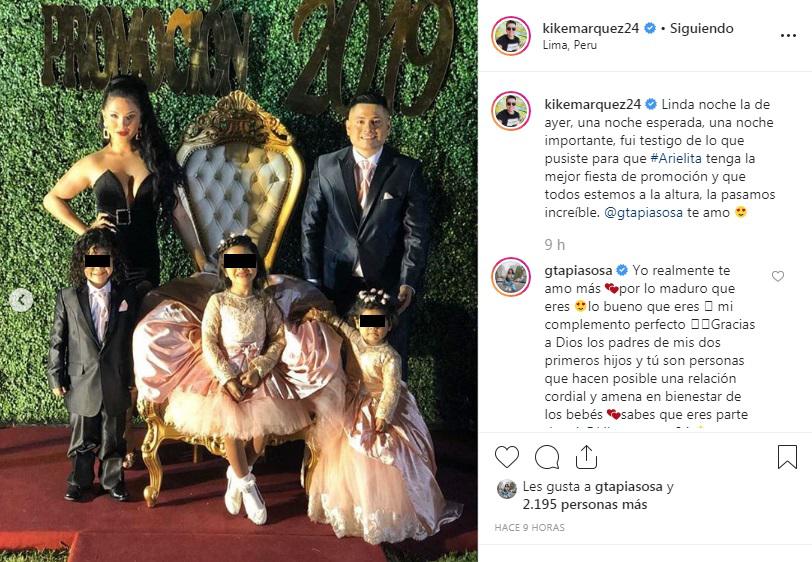Like the post with the heart icon
The image size is (812, 562).
tap(506, 457)
